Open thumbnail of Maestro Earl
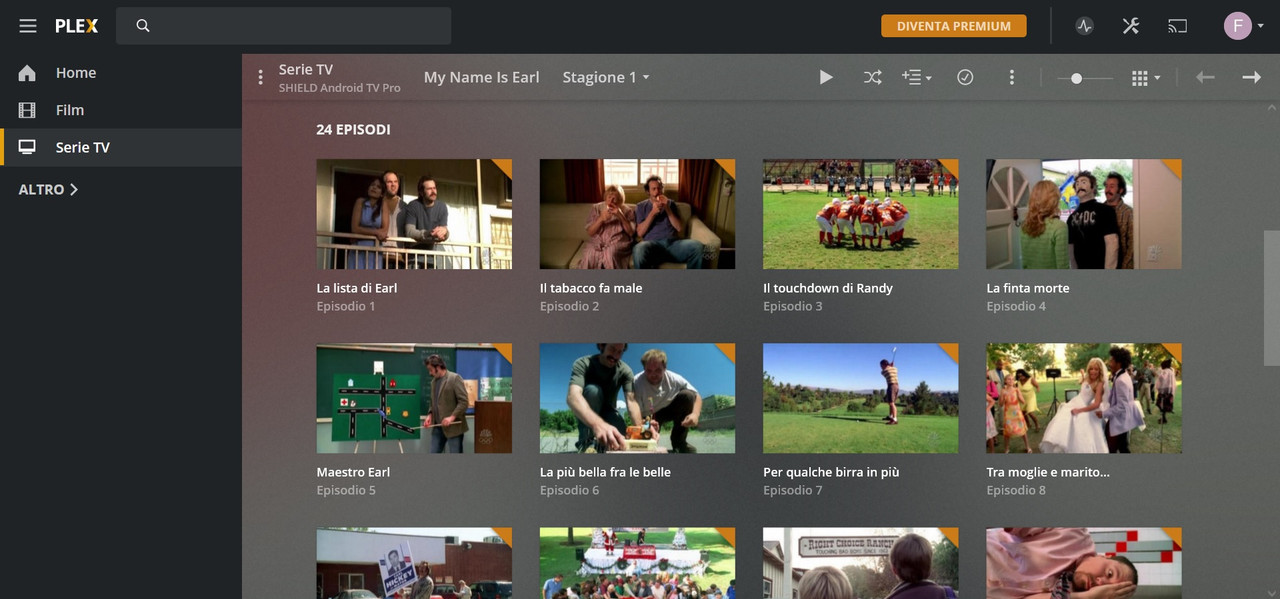The width and height of the screenshot is (1280, 599). point(414,398)
